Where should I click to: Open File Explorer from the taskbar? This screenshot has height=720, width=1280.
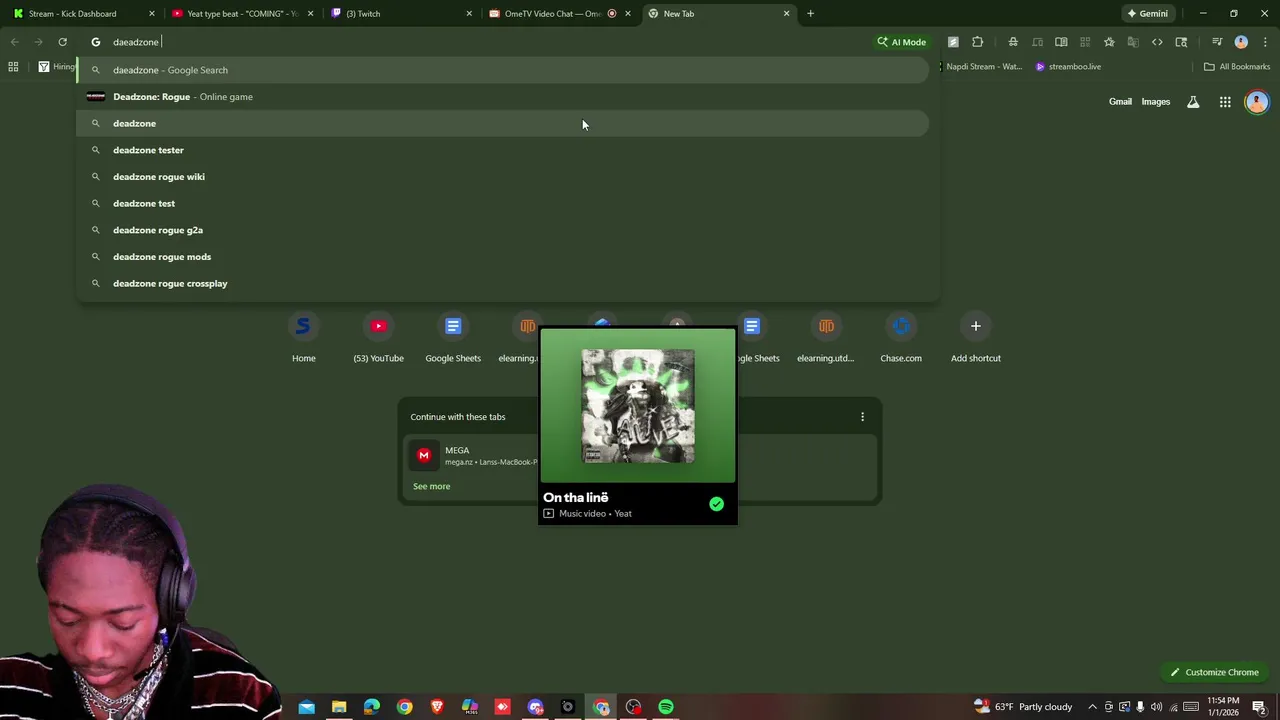[339, 707]
